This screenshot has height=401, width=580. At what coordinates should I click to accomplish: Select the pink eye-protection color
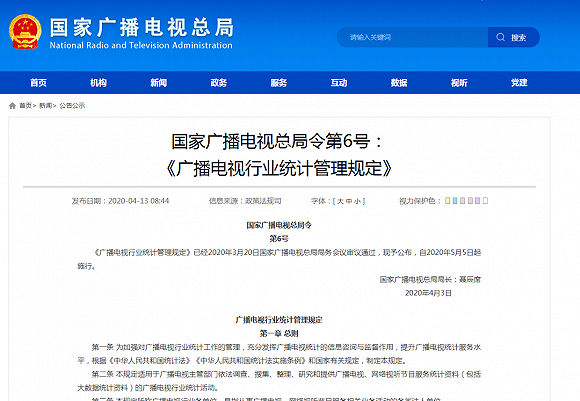[470, 200]
